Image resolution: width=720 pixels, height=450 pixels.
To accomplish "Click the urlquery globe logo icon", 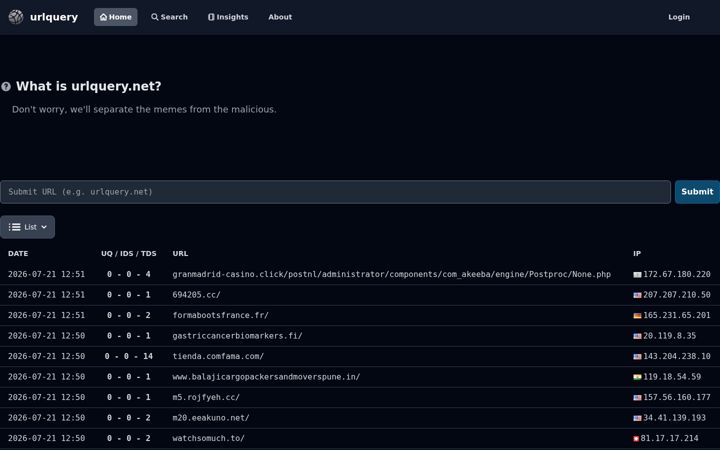I will coord(16,17).
